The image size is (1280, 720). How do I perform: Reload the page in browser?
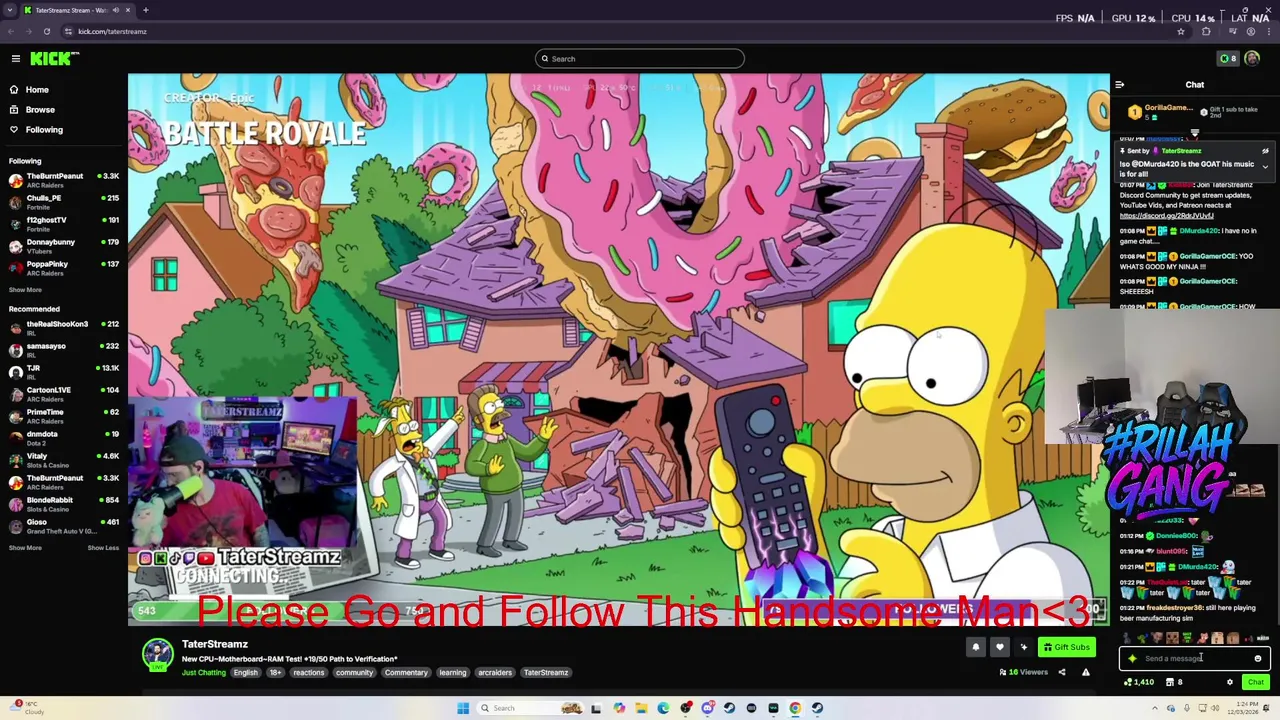point(46,32)
